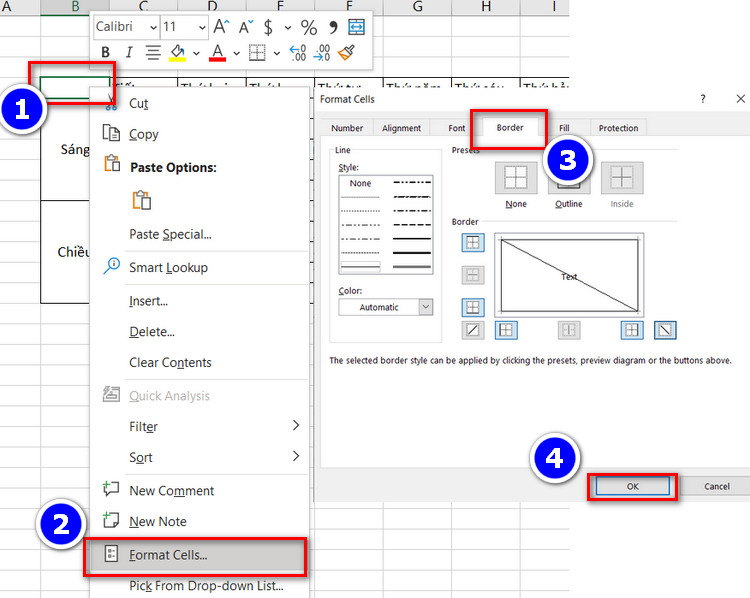Choose Cut from context menu
This screenshot has width=750, height=598.
(139, 103)
